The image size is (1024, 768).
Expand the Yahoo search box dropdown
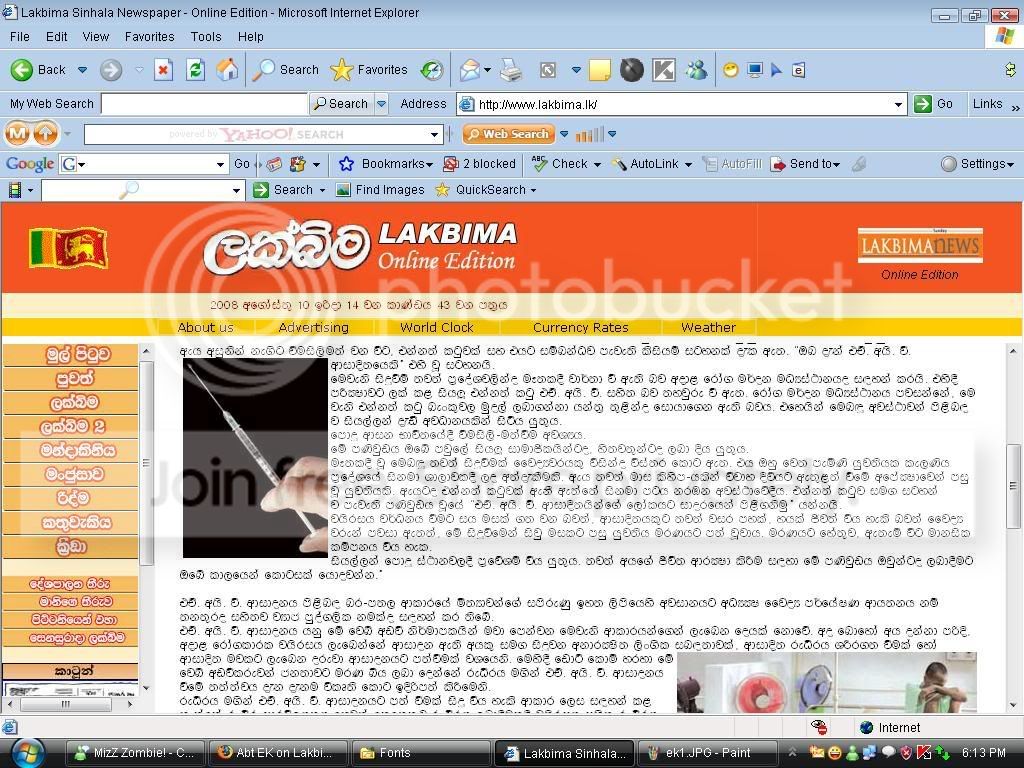[x=434, y=135]
